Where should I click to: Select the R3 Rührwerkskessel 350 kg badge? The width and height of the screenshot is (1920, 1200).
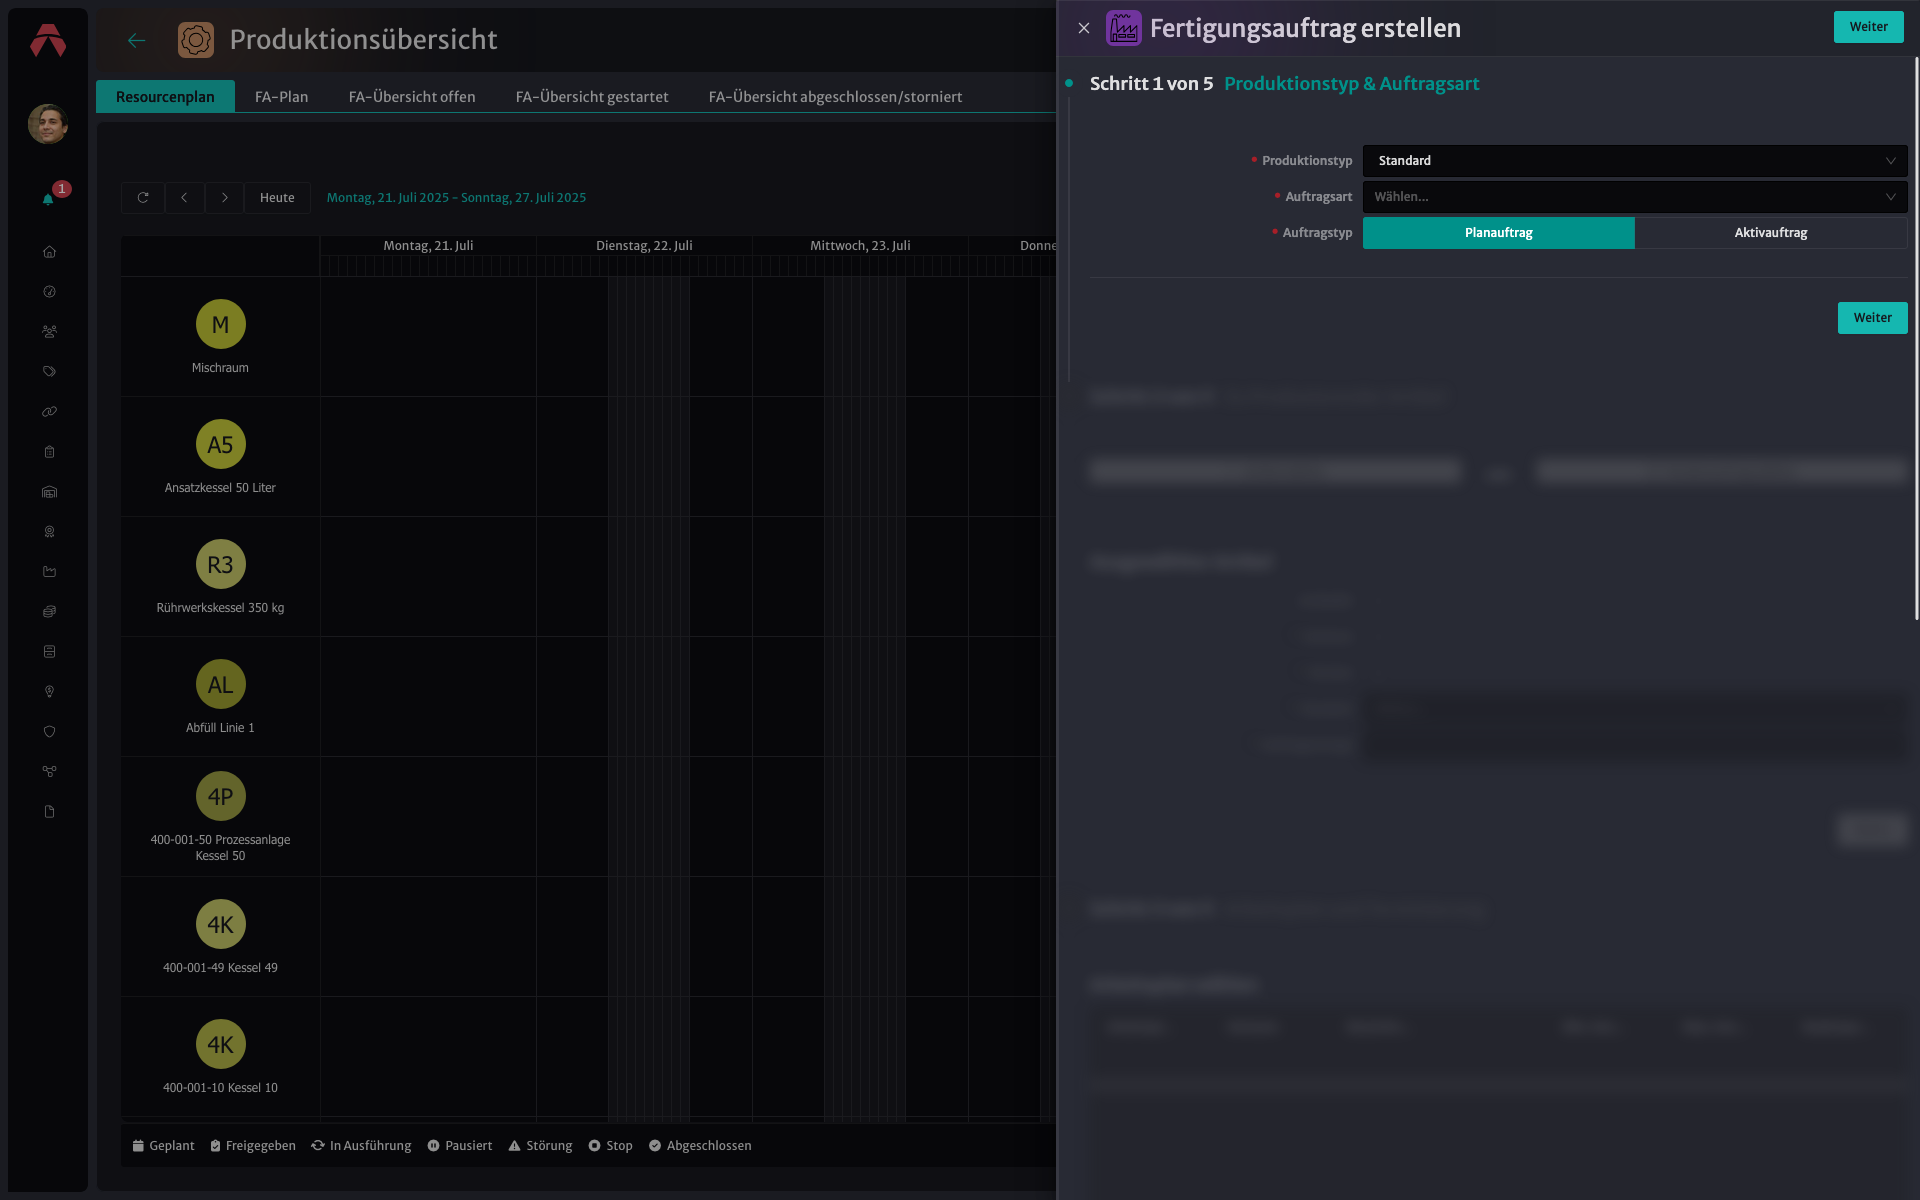tap(220, 564)
